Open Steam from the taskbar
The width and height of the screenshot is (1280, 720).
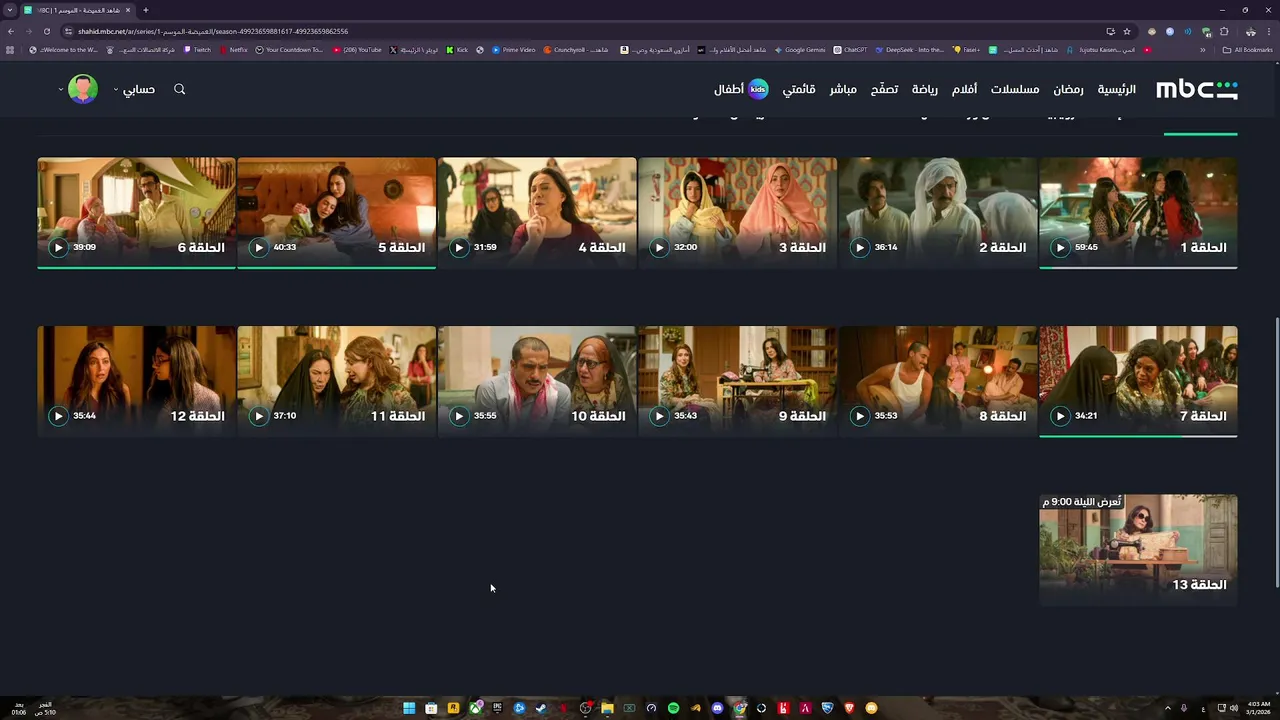(541, 708)
